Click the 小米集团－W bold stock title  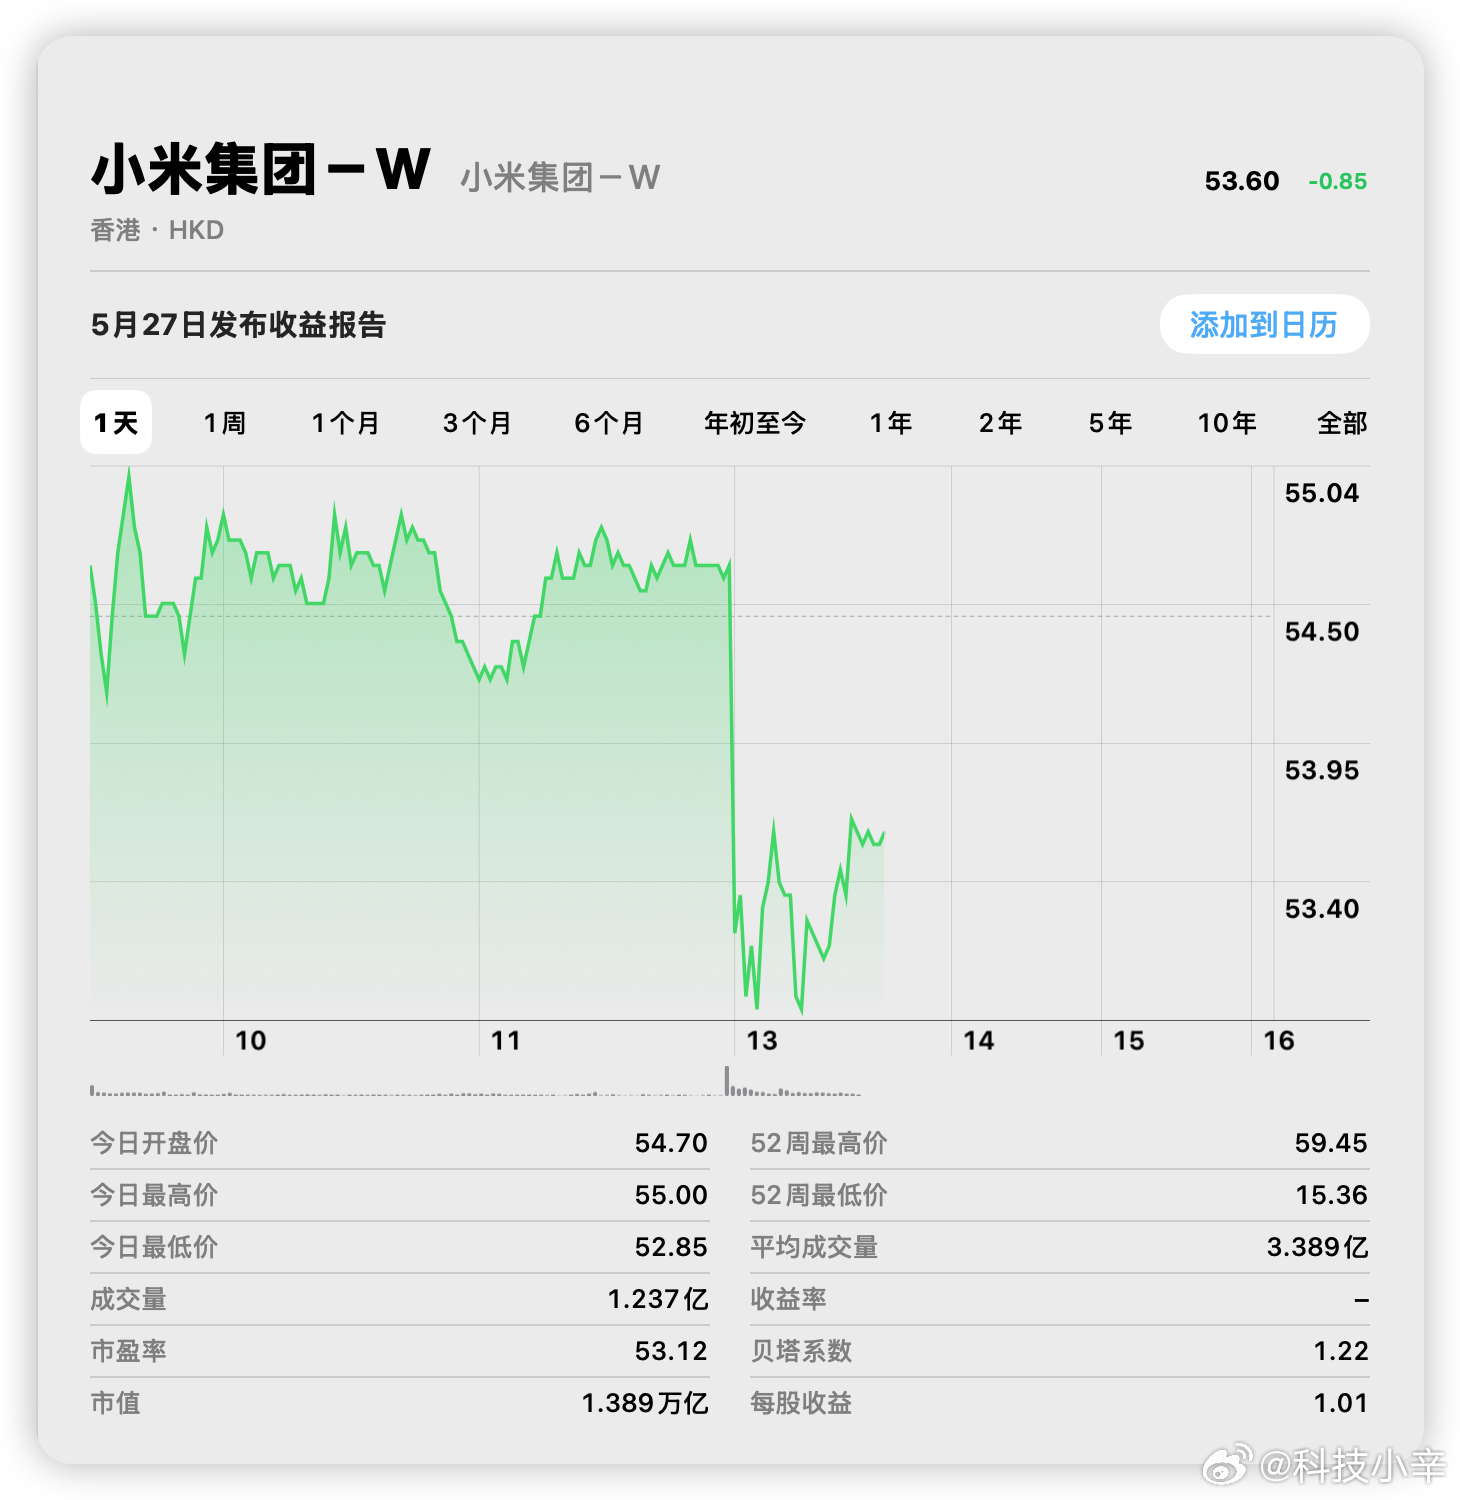[x=261, y=169]
